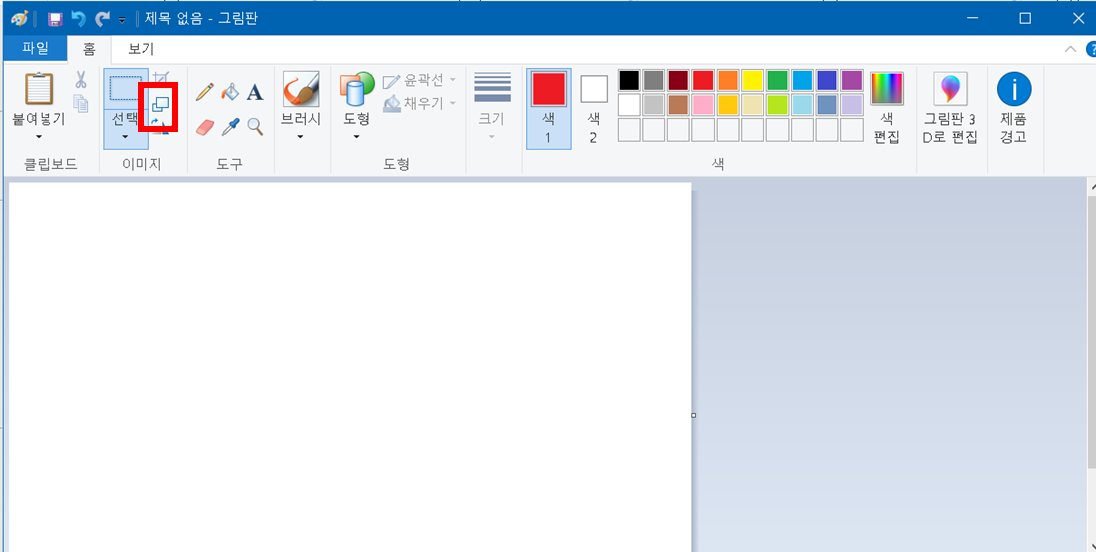Pick the gold palette swatch
This screenshot has height=552, width=1096.
tap(728, 105)
